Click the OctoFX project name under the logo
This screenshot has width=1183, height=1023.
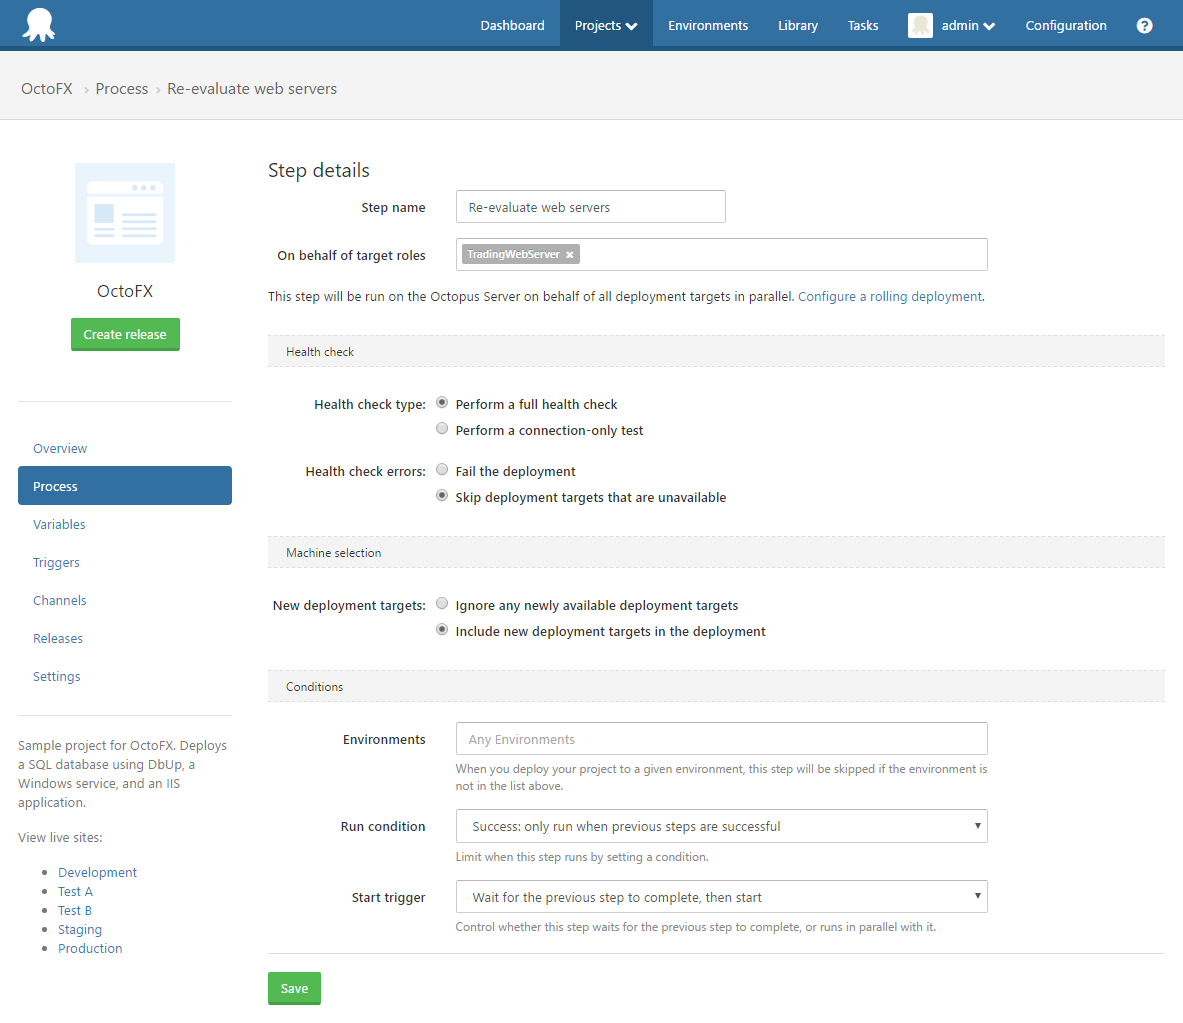tap(125, 291)
